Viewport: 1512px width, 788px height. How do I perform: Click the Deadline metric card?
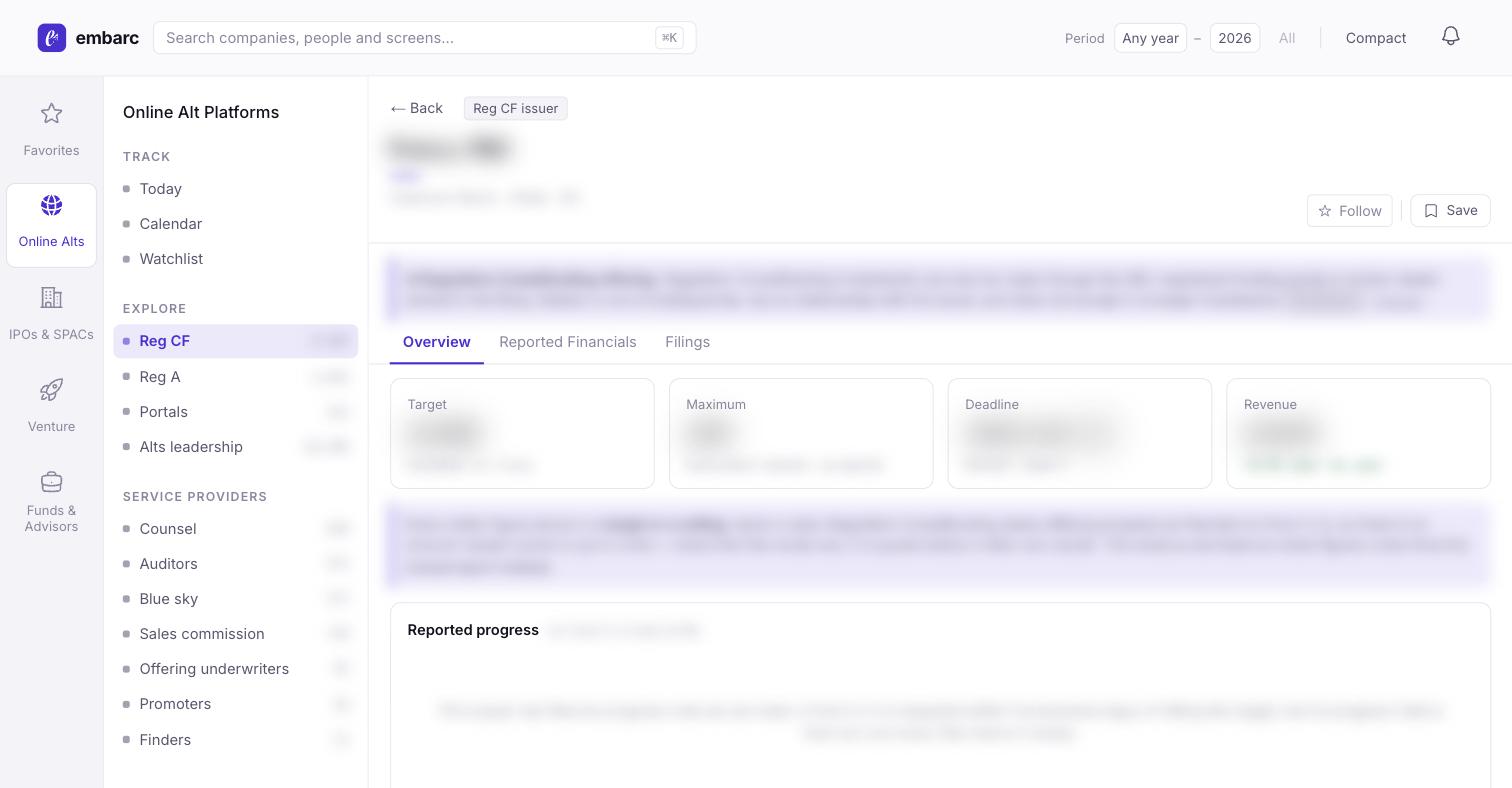pyautogui.click(x=1080, y=434)
